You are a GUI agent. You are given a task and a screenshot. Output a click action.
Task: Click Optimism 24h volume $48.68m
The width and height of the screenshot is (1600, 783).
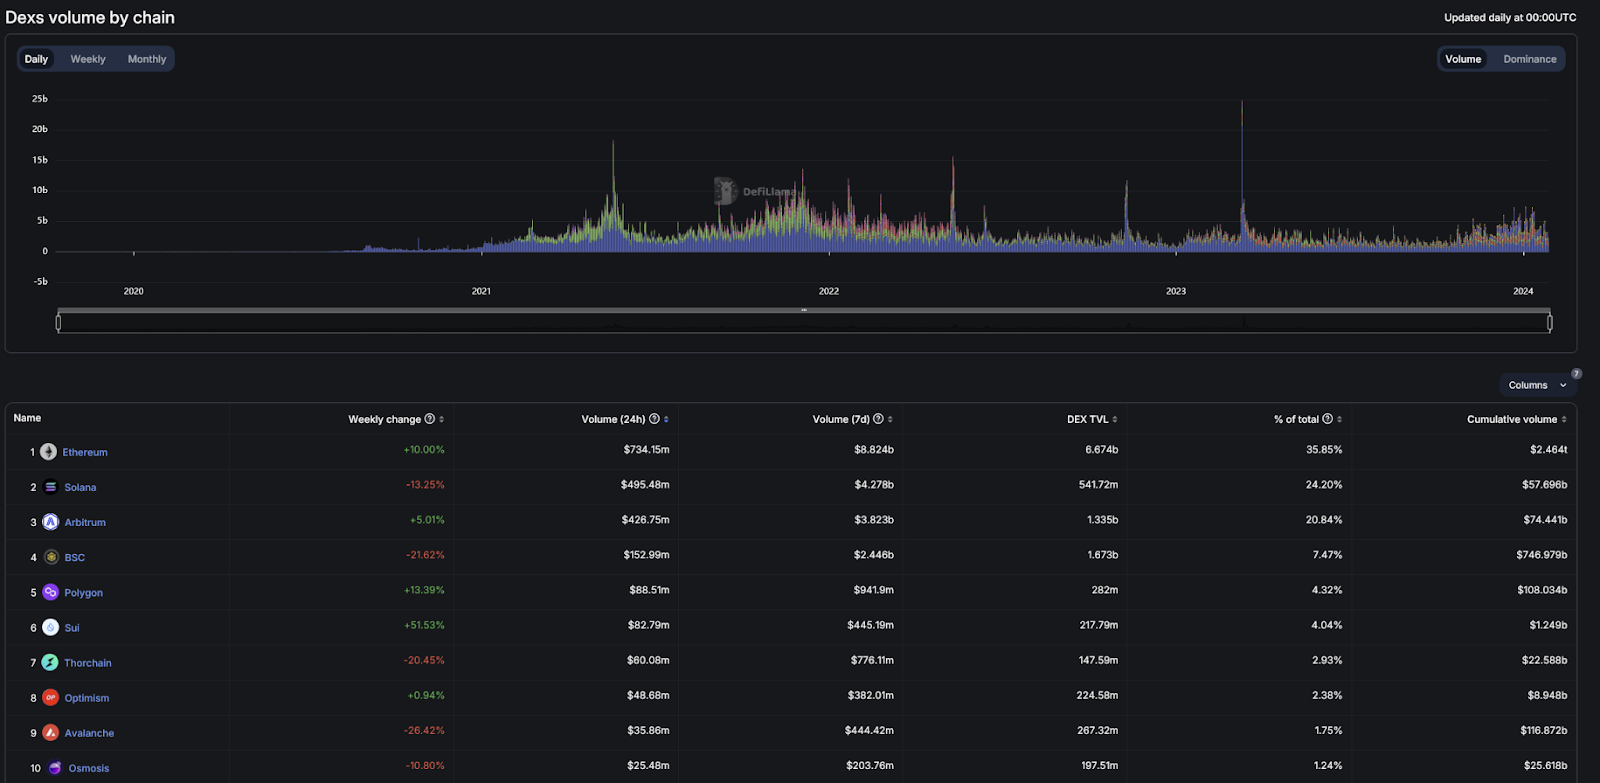(648, 695)
